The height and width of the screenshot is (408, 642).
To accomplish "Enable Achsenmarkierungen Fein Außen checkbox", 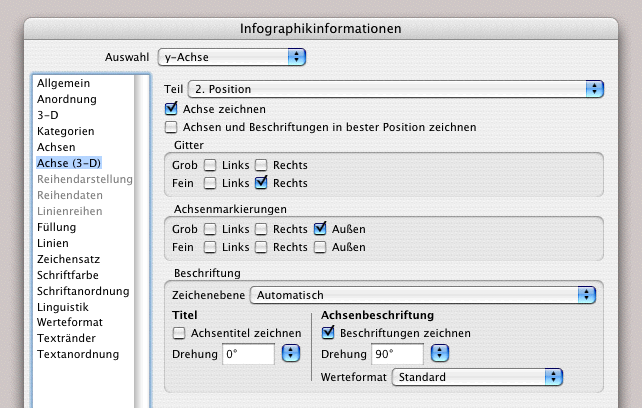I will 321,247.
